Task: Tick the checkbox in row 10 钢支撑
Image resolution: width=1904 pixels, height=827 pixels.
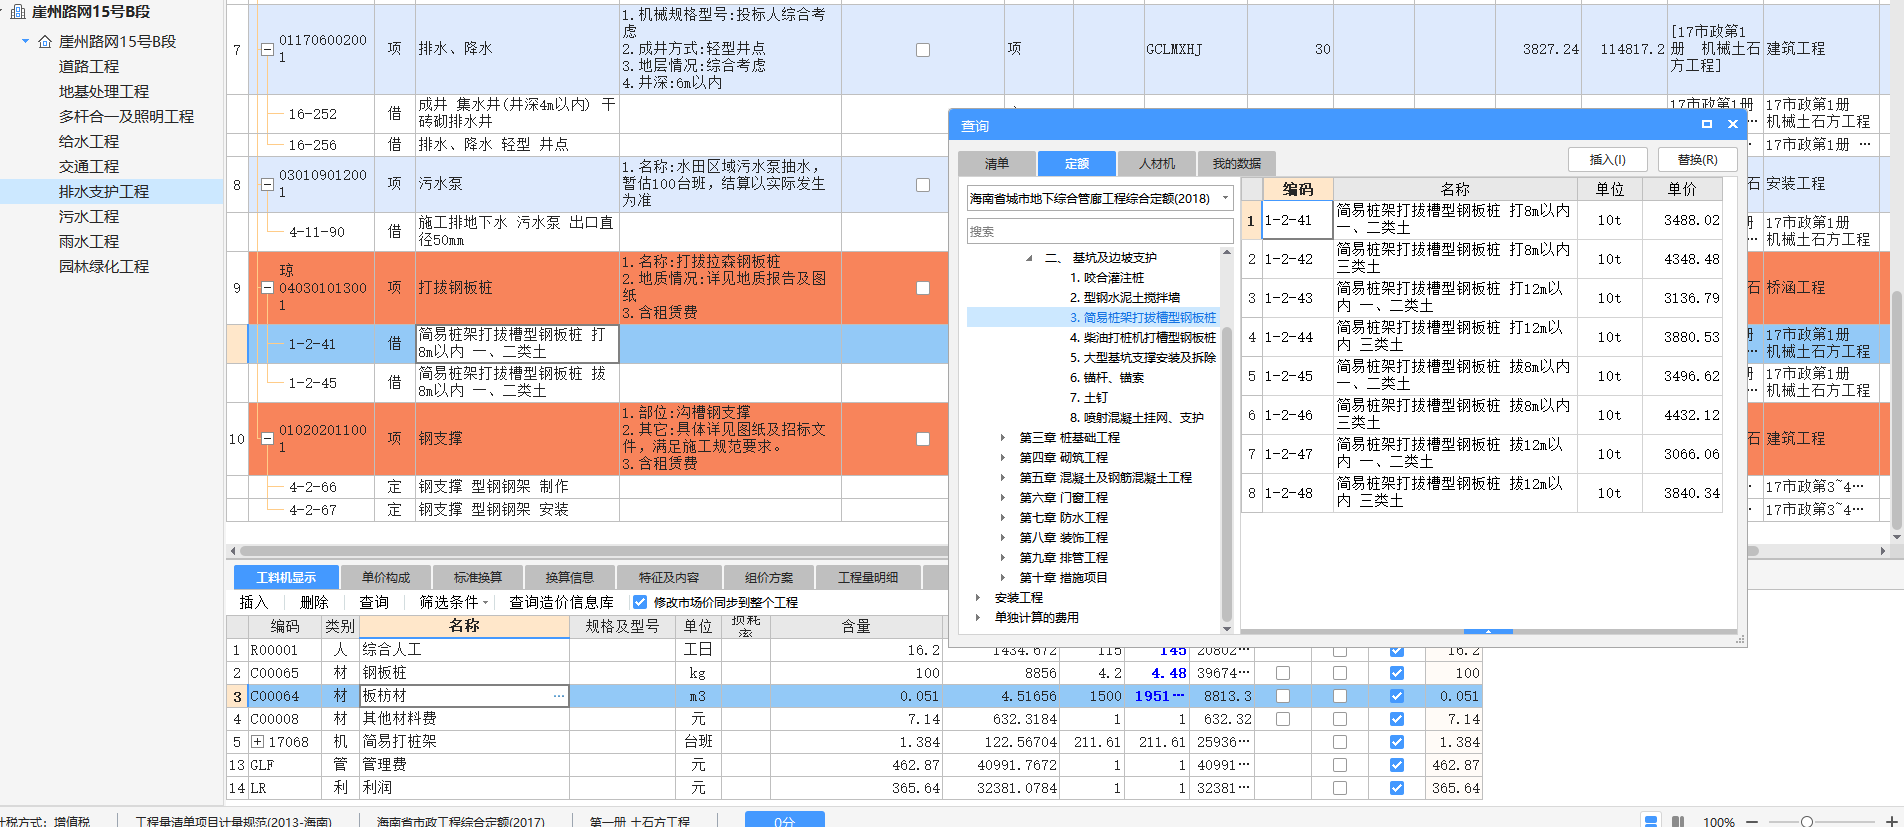Action: pos(923,439)
